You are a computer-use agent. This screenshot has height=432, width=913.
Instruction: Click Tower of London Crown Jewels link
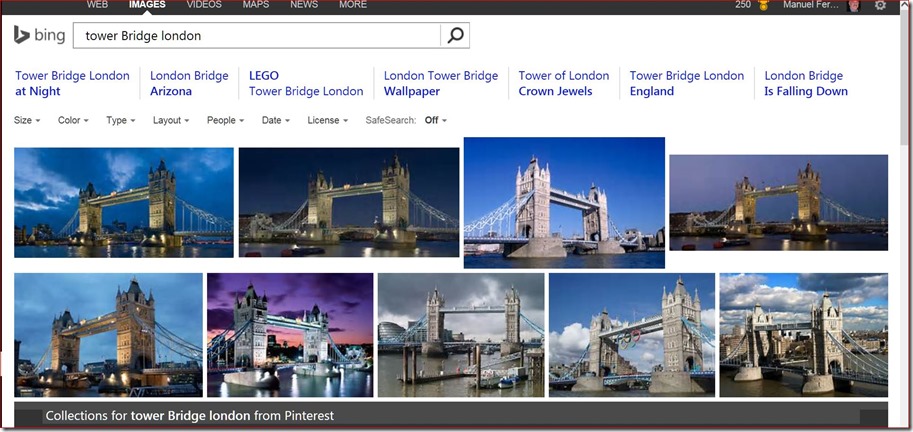pyautogui.click(x=563, y=83)
